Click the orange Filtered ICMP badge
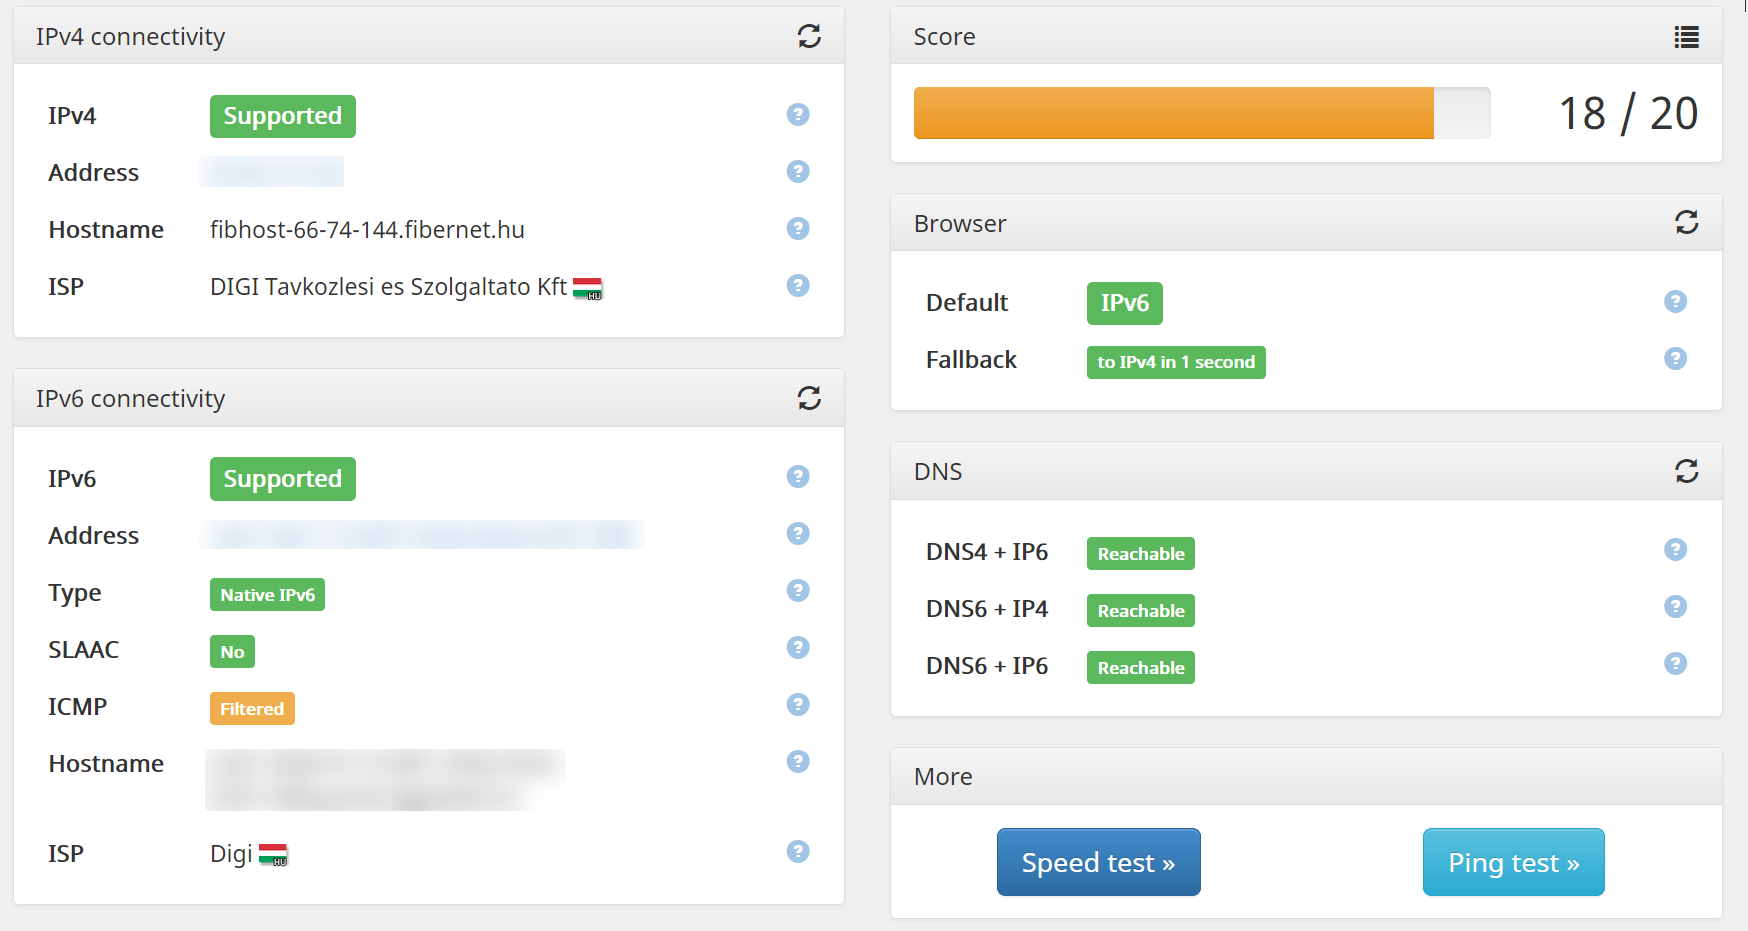Image resolution: width=1748 pixels, height=931 pixels. click(252, 709)
